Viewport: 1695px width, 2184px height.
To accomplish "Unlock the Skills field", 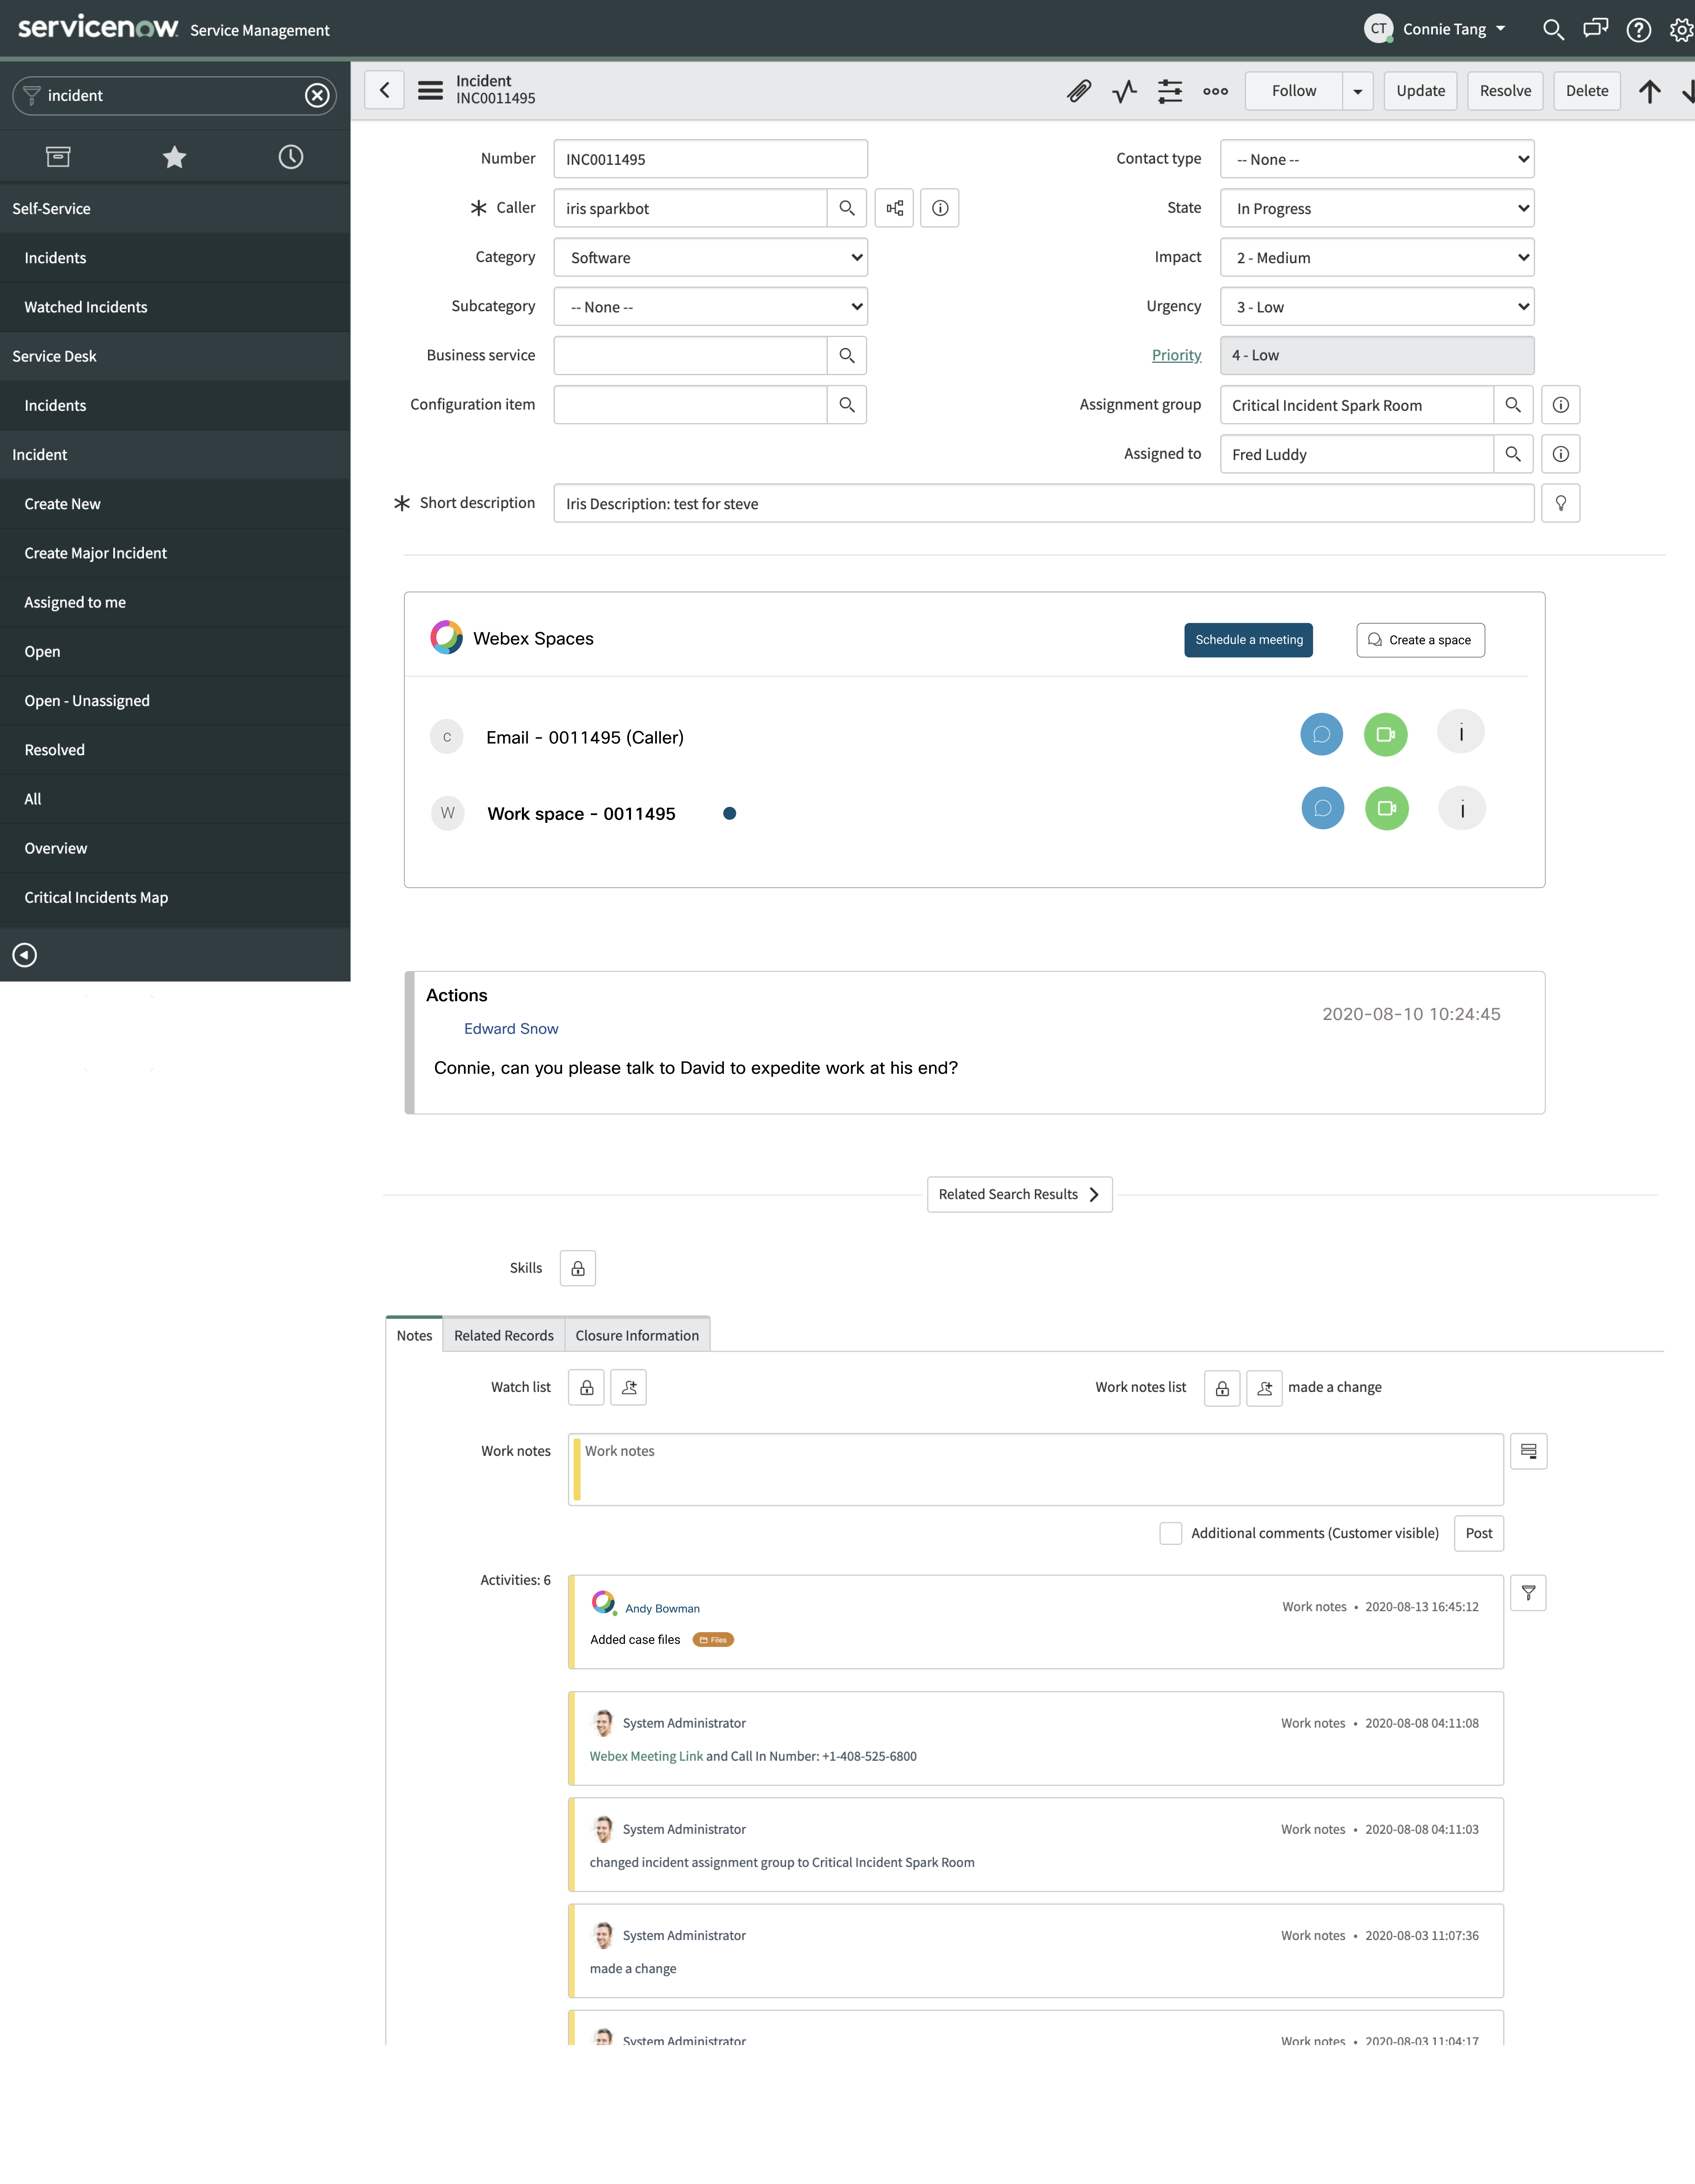I will click(578, 1268).
